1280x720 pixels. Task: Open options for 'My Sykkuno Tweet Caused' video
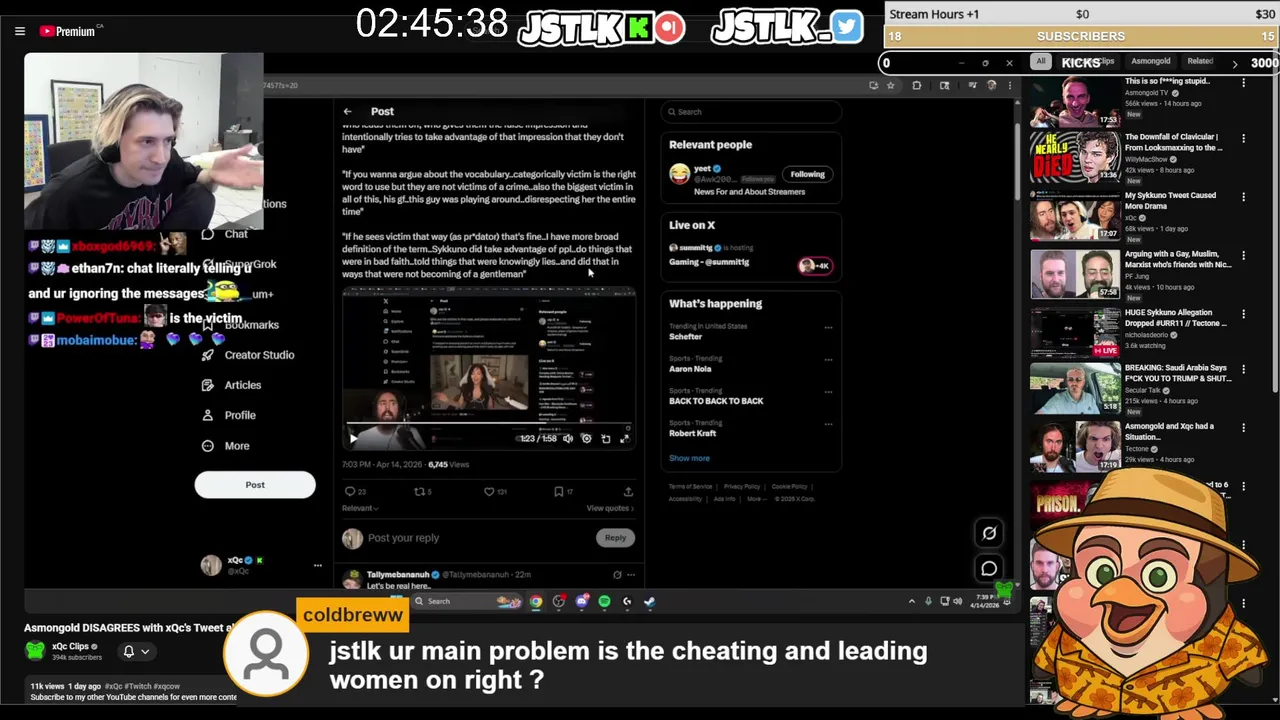coord(1244,198)
